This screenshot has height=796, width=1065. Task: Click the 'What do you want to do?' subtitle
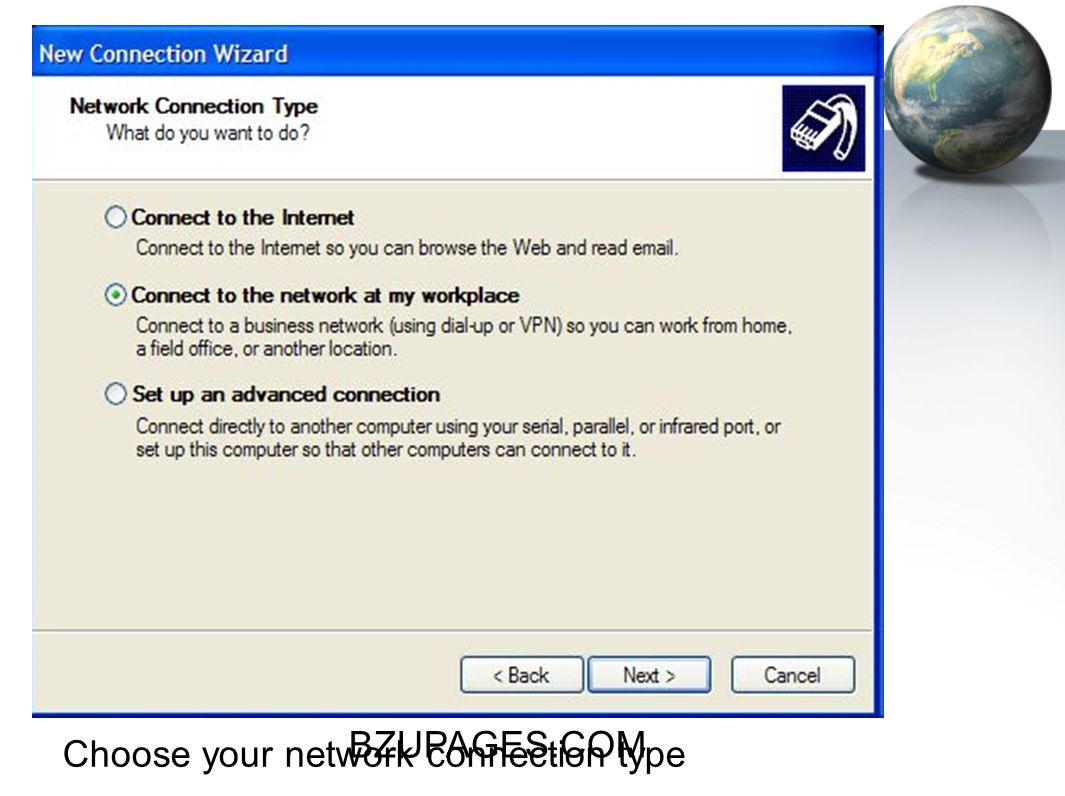pos(208,132)
